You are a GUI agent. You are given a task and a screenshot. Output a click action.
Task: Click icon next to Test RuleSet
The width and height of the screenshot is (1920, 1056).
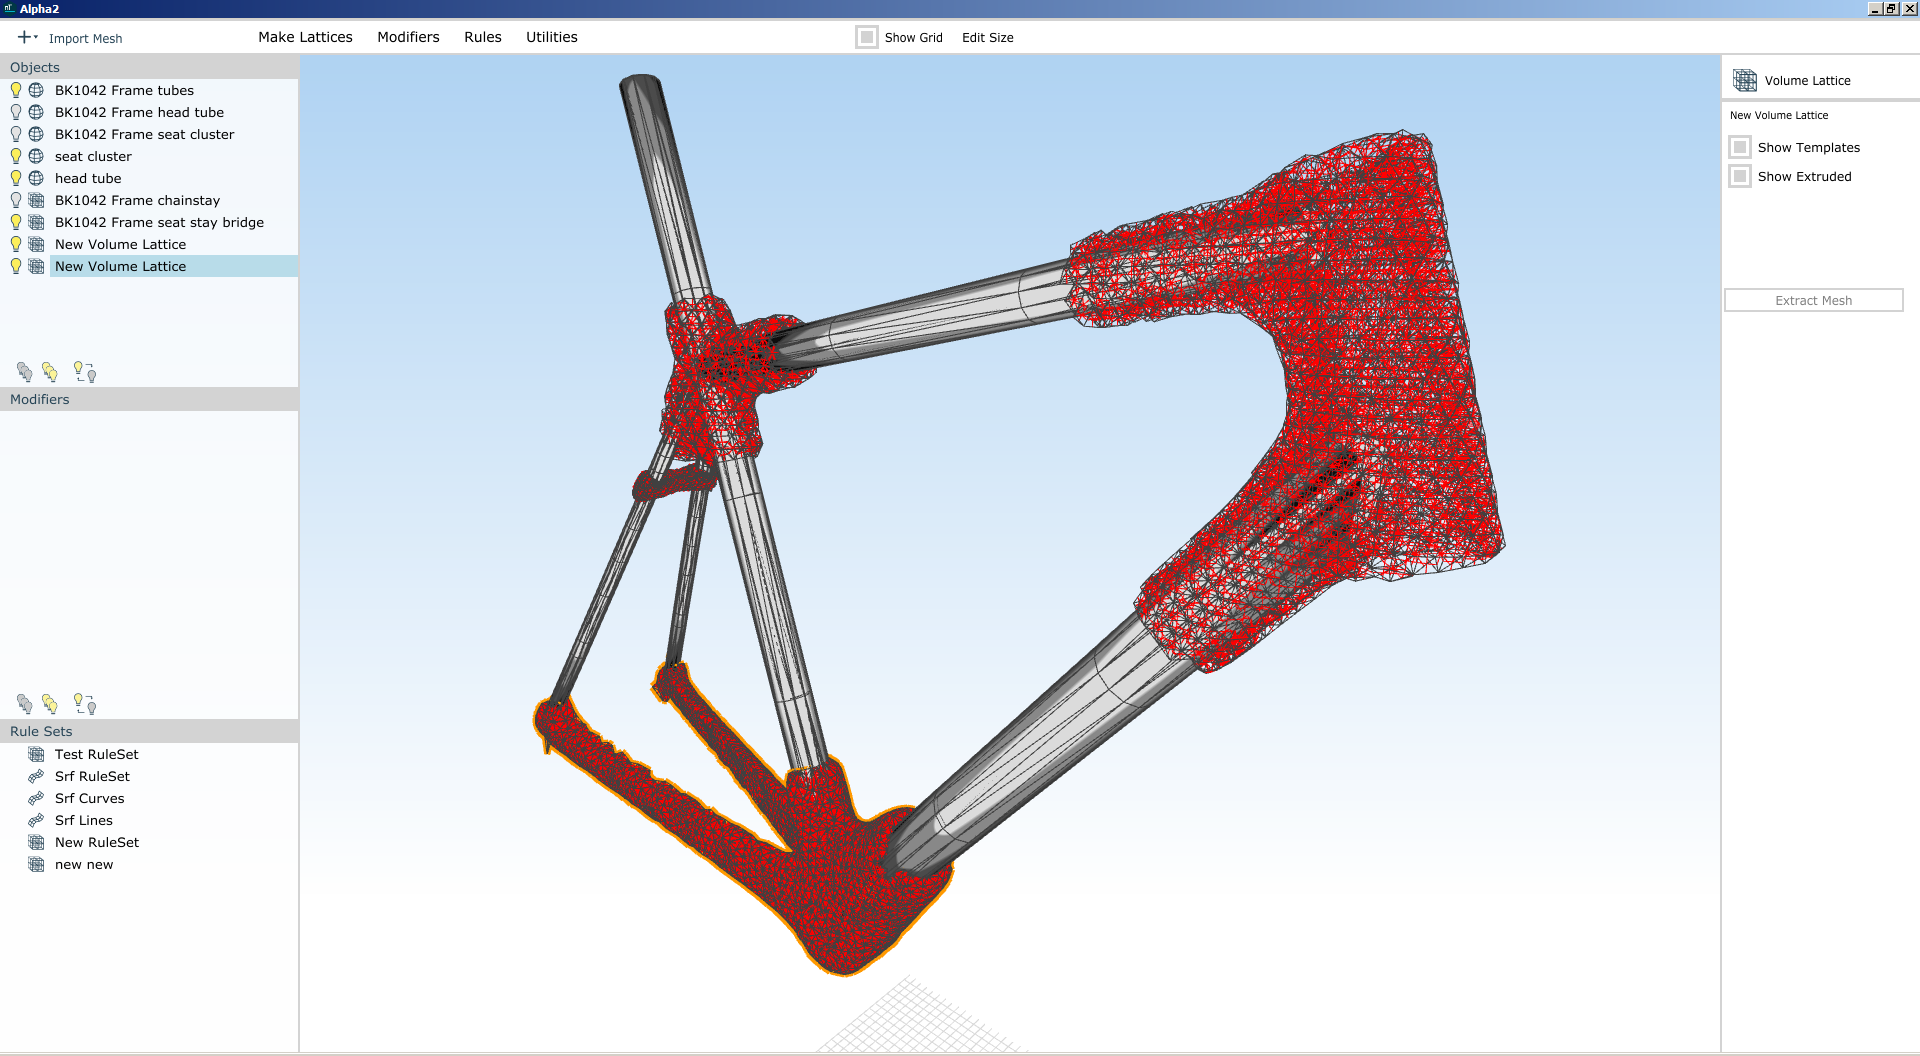pyautogui.click(x=36, y=754)
